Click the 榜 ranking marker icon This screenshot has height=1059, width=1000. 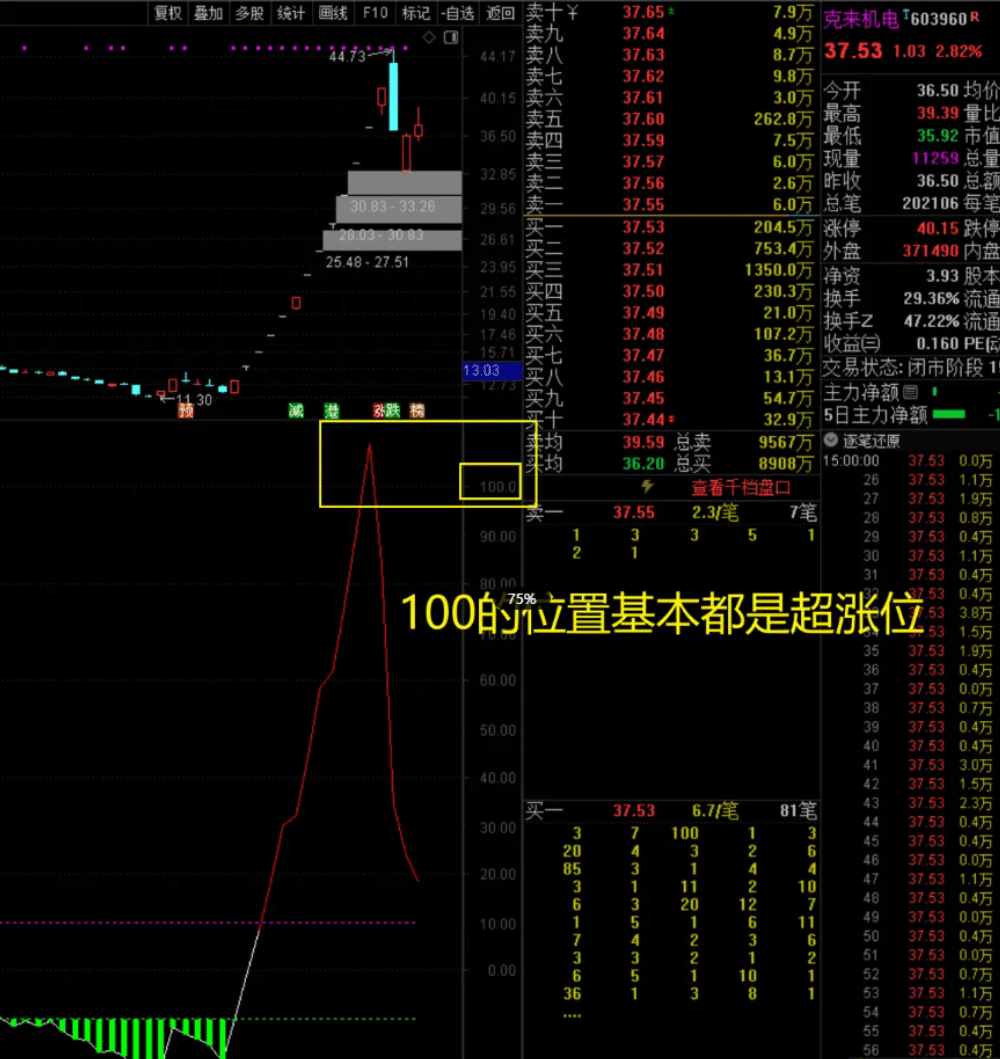(x=417, y=410)
